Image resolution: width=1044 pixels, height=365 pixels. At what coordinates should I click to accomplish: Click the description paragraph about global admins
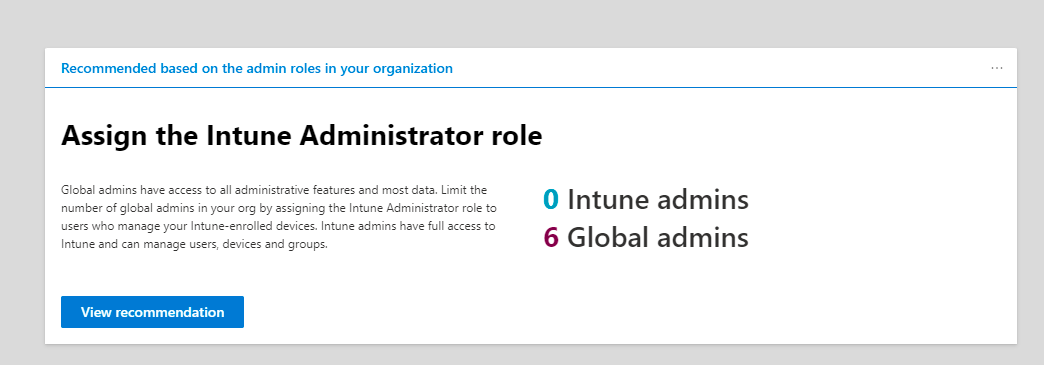tap(279, 217)
